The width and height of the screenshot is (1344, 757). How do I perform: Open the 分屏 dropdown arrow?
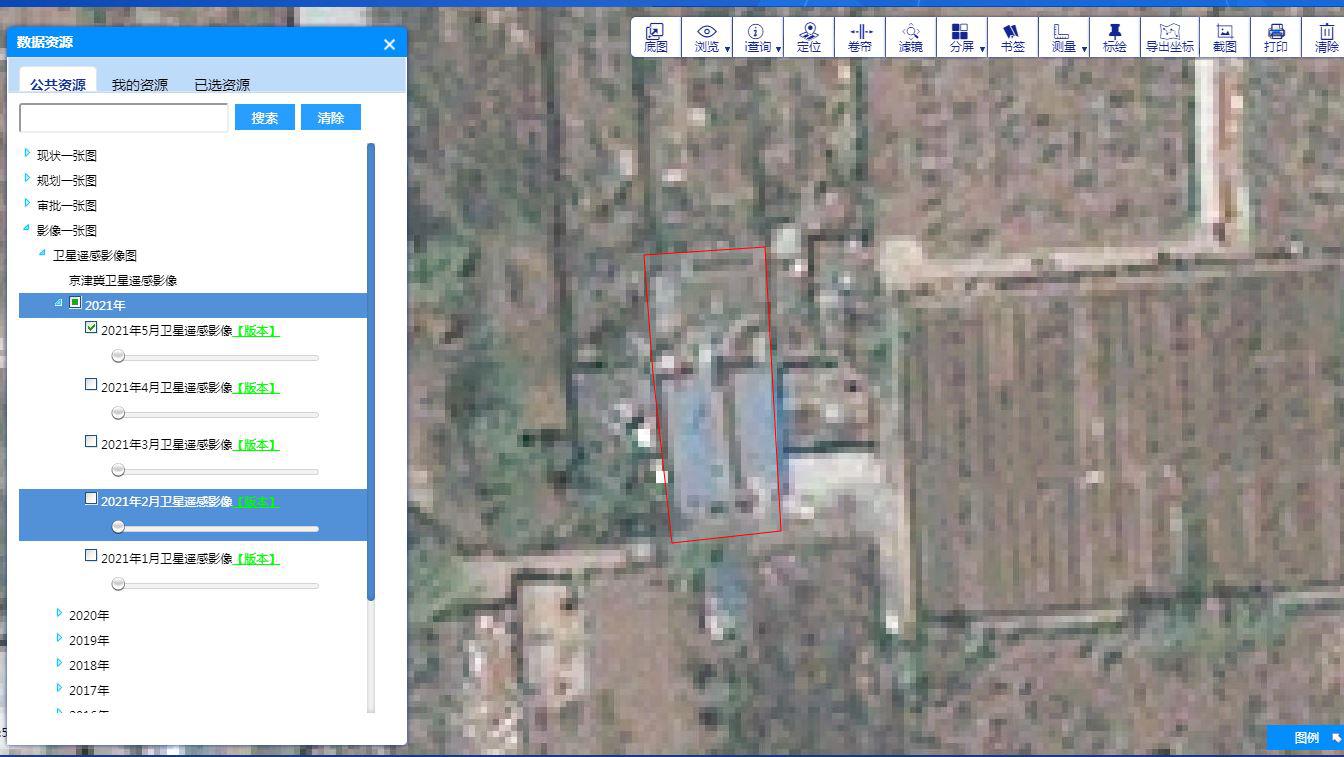pos(982,48)
